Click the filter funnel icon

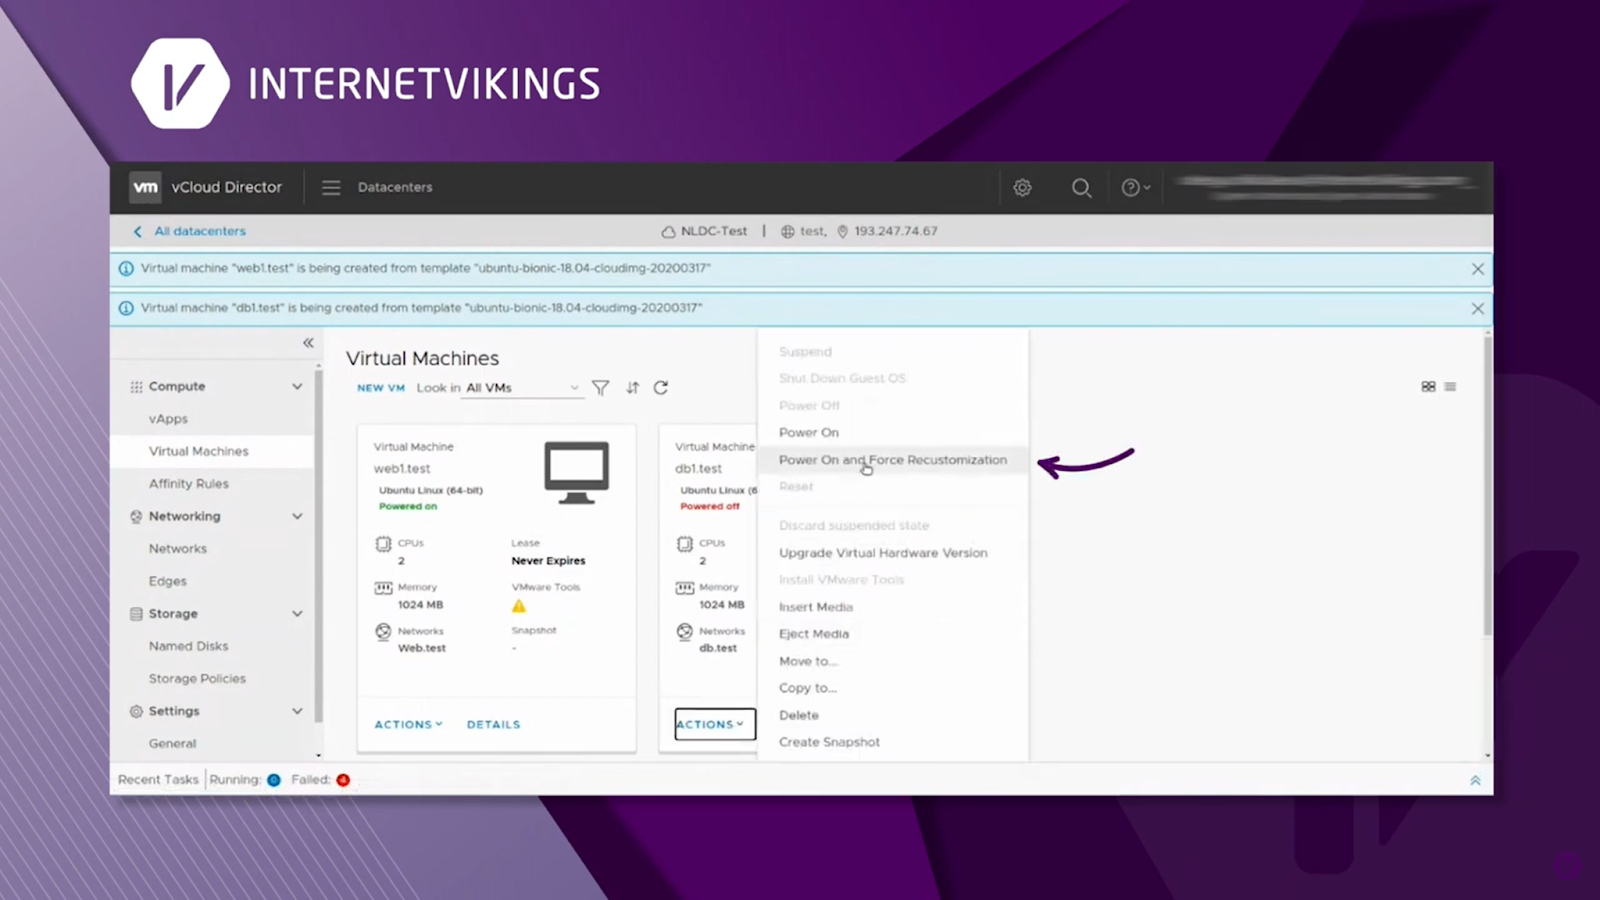coord(600,388)
